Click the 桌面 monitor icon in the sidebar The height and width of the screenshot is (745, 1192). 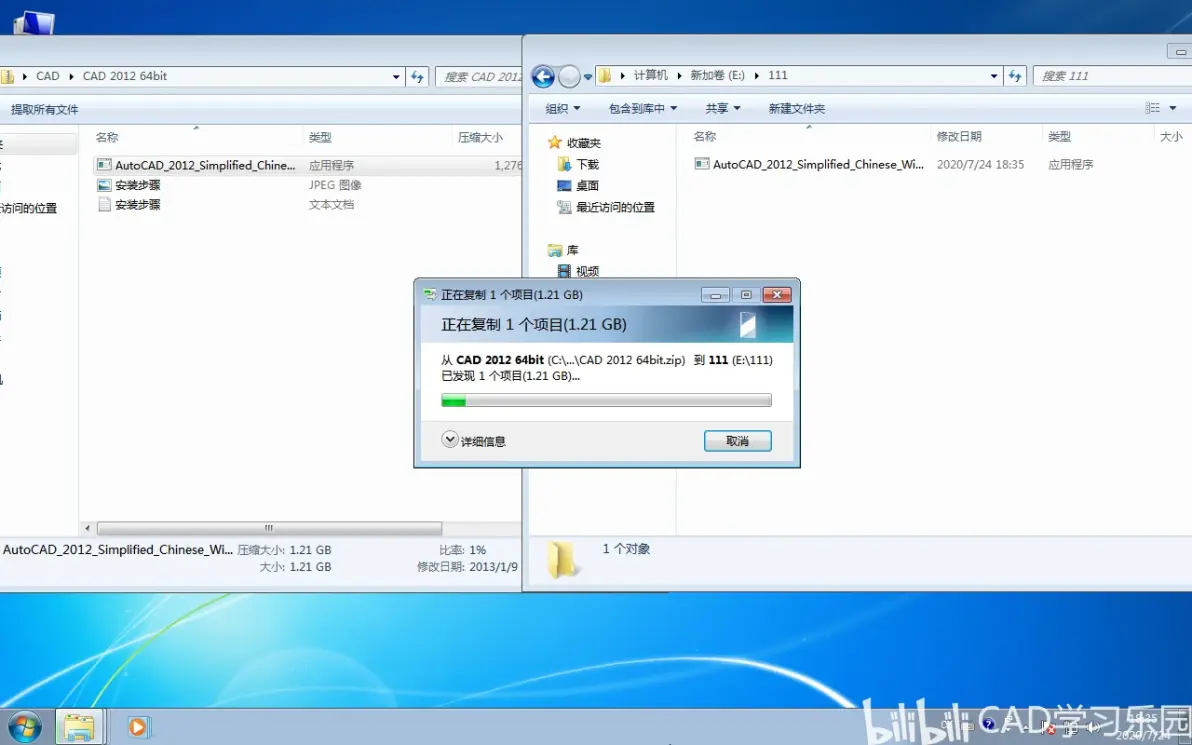(x=564, y=185)
